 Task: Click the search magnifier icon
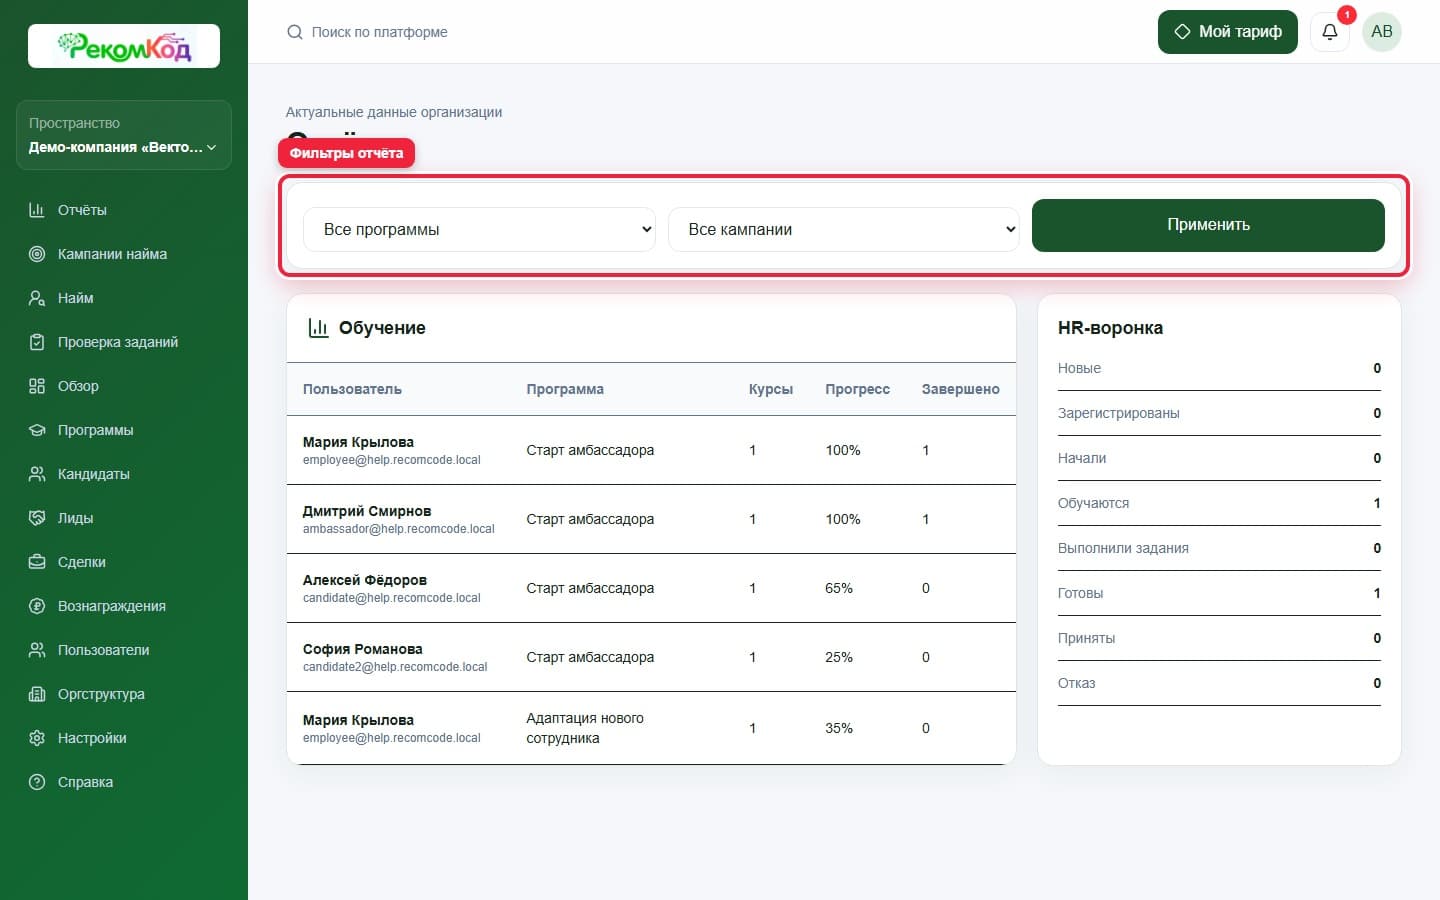(295, 32)
